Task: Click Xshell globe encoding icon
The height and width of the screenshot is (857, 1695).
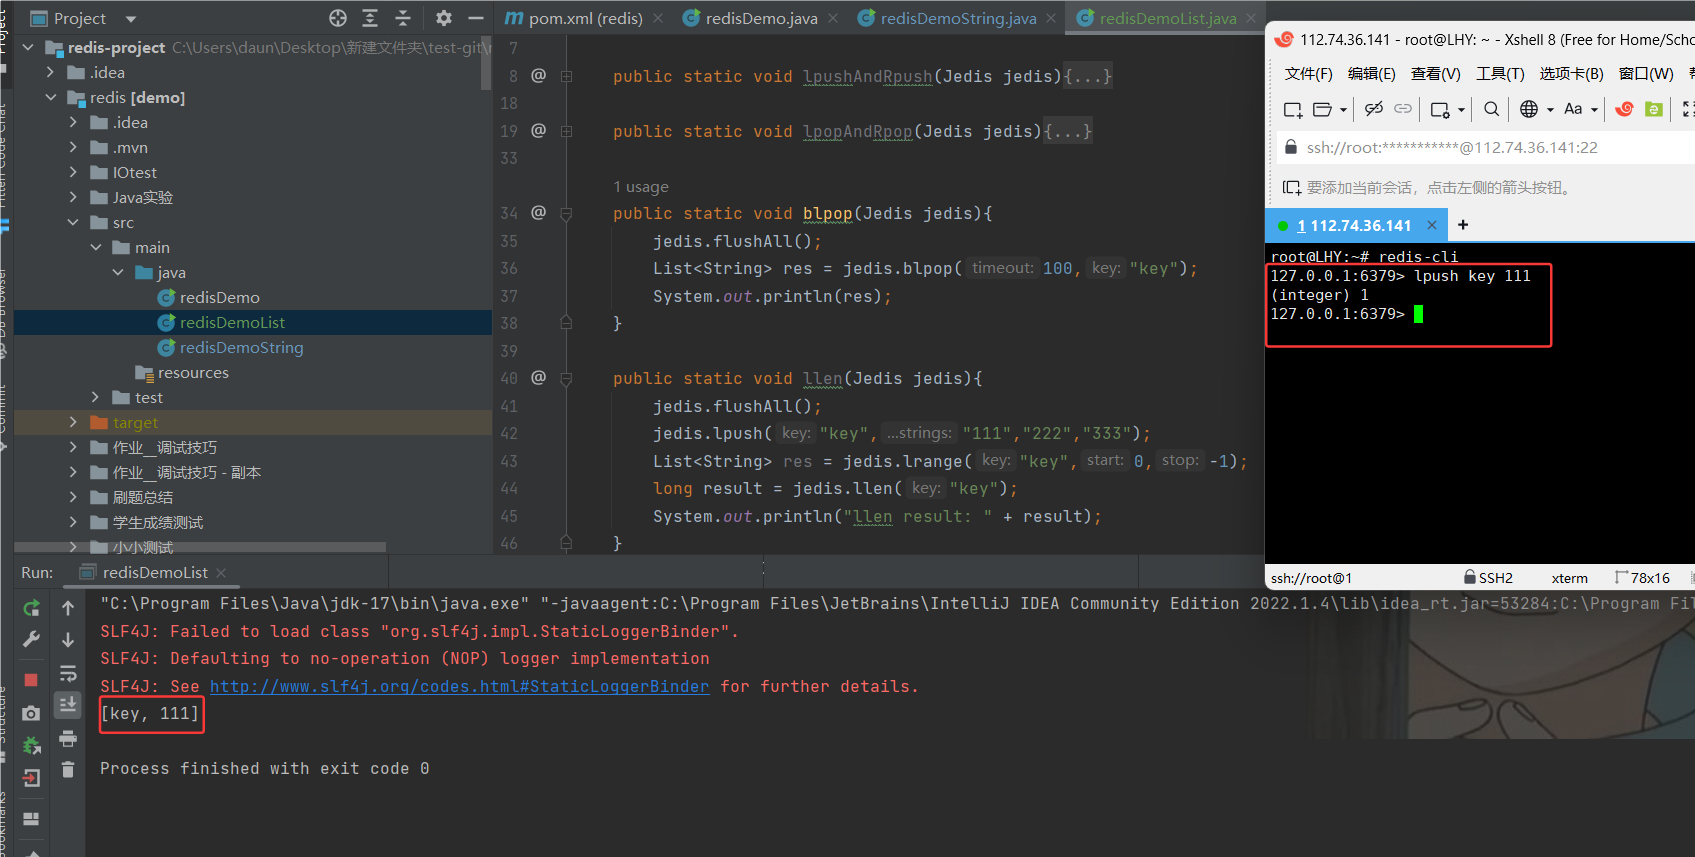Action: point(1529,109)
